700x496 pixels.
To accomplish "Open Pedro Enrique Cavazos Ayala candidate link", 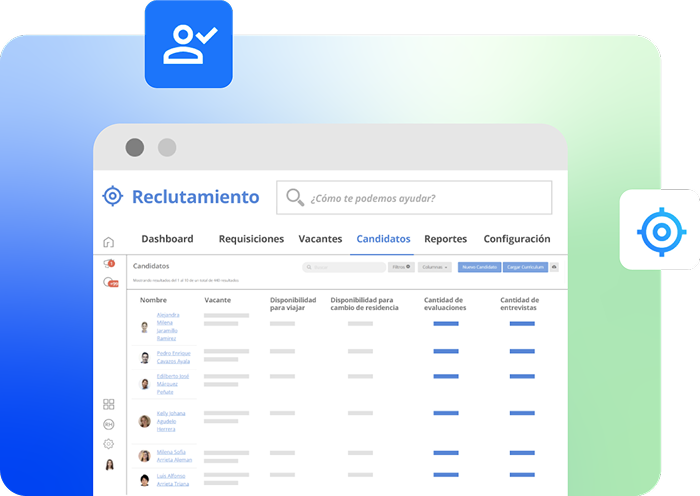I will (174, 357).
